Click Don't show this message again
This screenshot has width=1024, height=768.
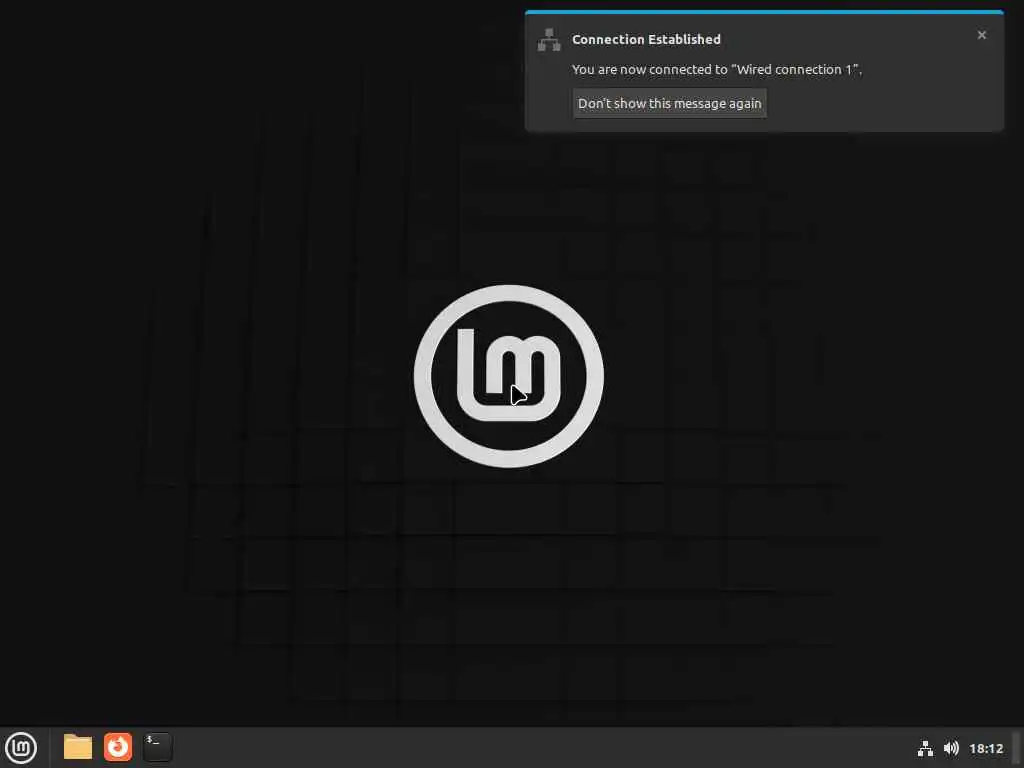point(669,103)
